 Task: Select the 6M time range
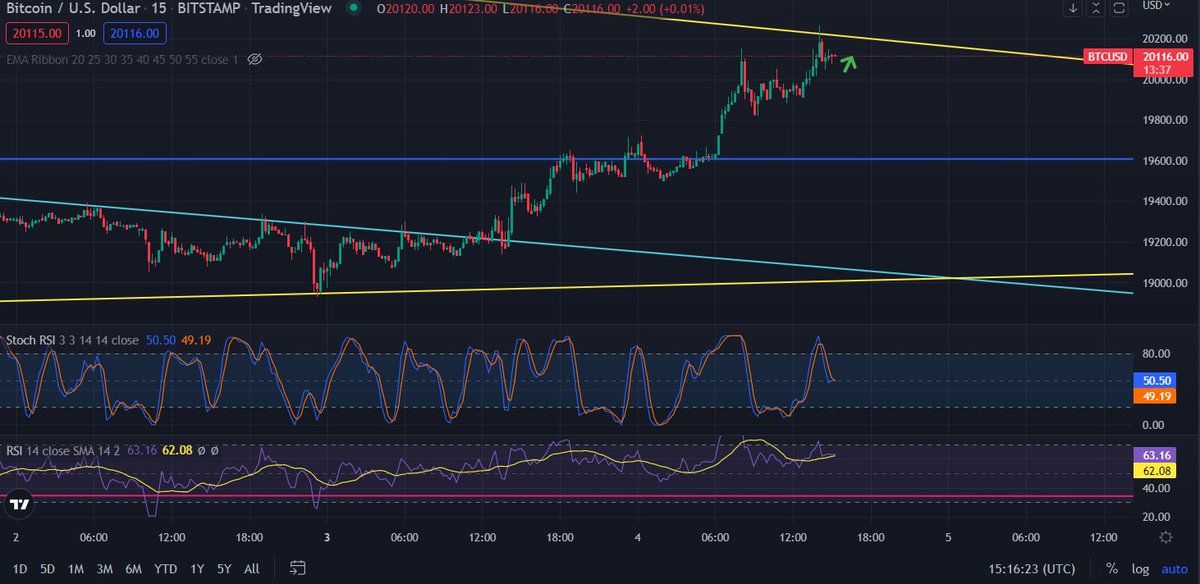tap(133, 569)
